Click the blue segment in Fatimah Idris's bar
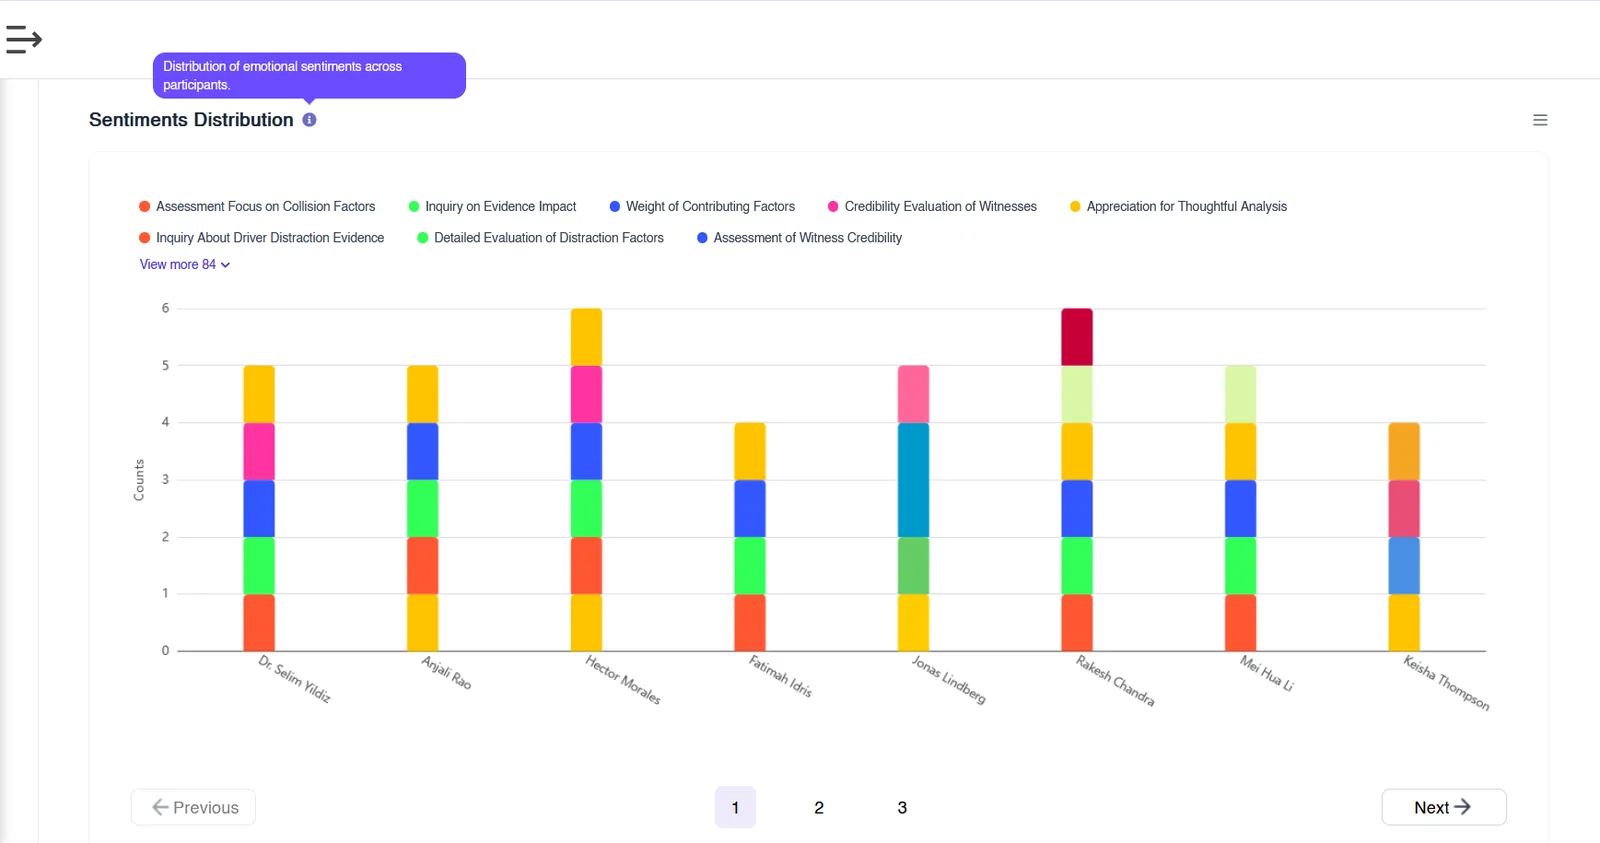 (750, 509)
